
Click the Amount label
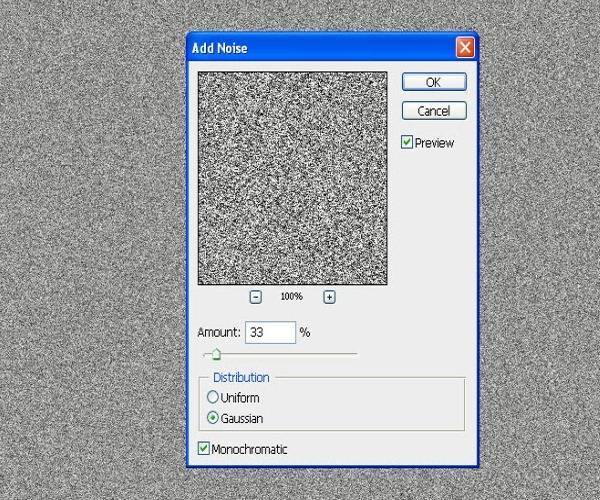(x=218, y=332)
